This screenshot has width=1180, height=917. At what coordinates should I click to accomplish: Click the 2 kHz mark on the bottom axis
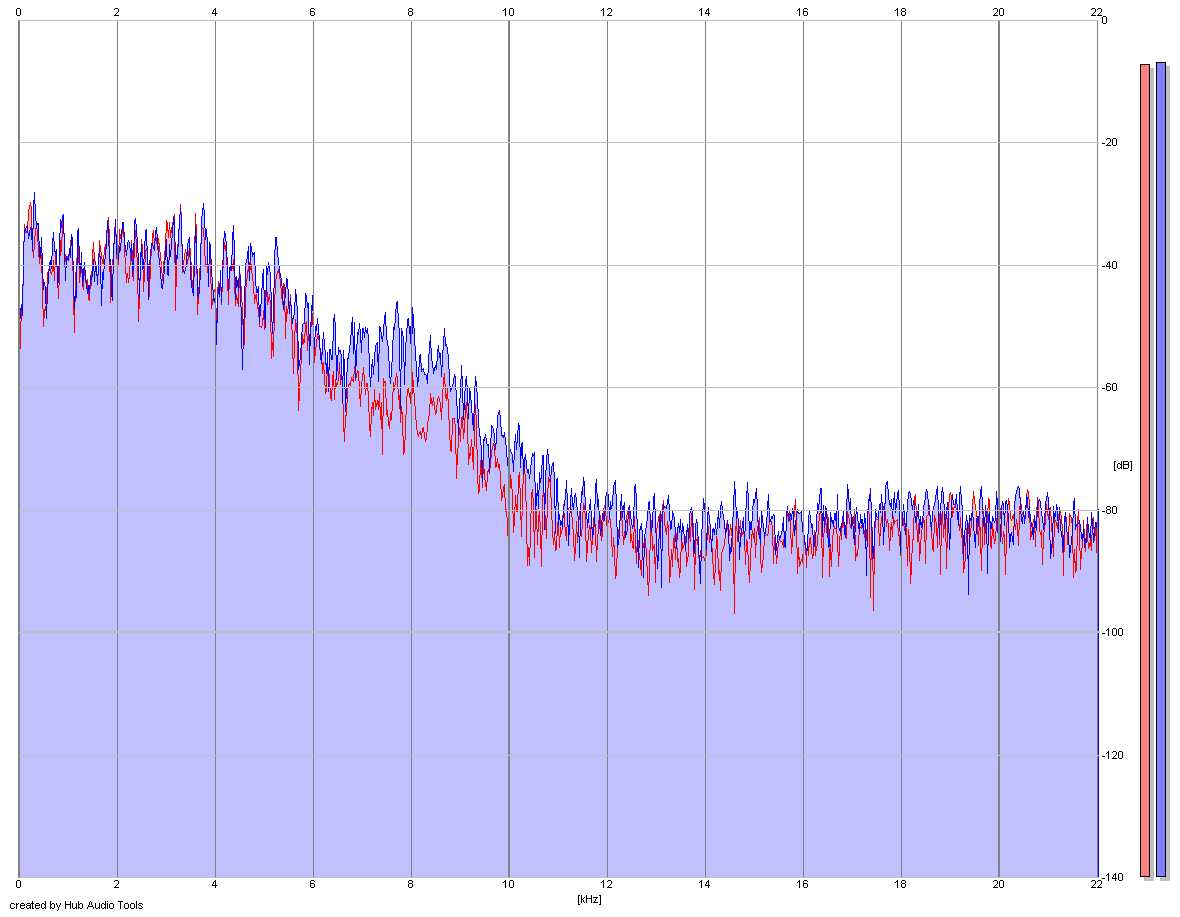(x=117, y=884)
